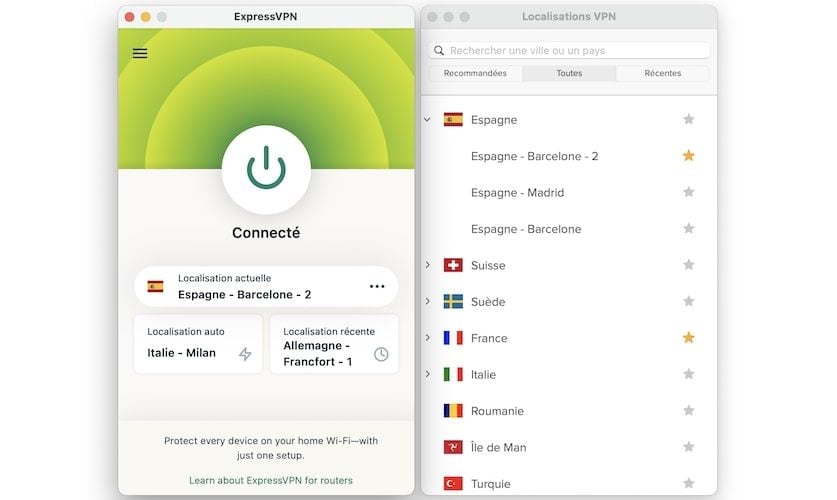Switch to the Récentes tab
This screenshot has width=837, height=500.
tap(662, 73)
